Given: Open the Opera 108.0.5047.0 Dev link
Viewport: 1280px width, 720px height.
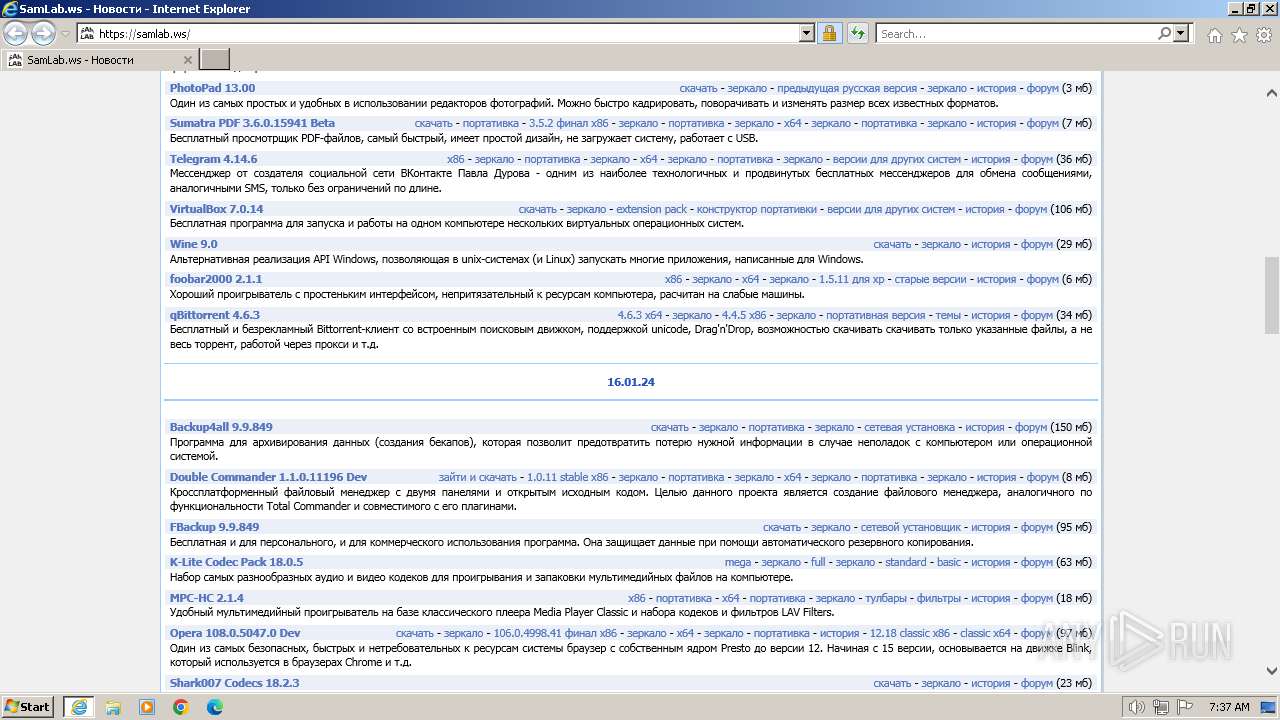Looking at the screenshot, I should (235, 633).
